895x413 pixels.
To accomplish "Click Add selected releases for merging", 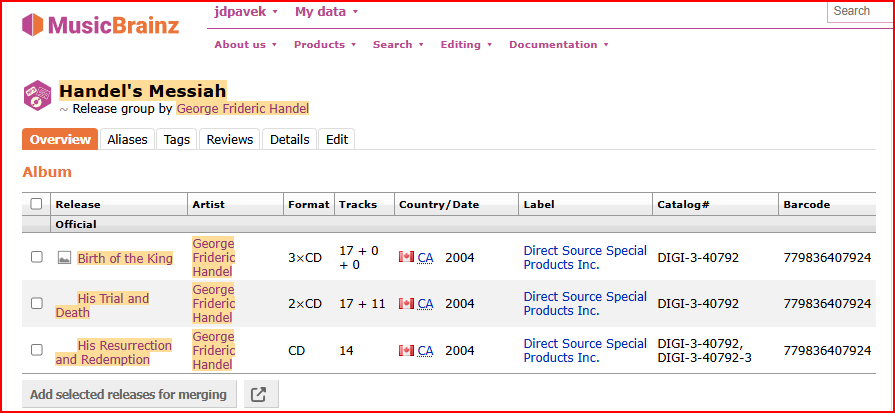I will 128,394.
